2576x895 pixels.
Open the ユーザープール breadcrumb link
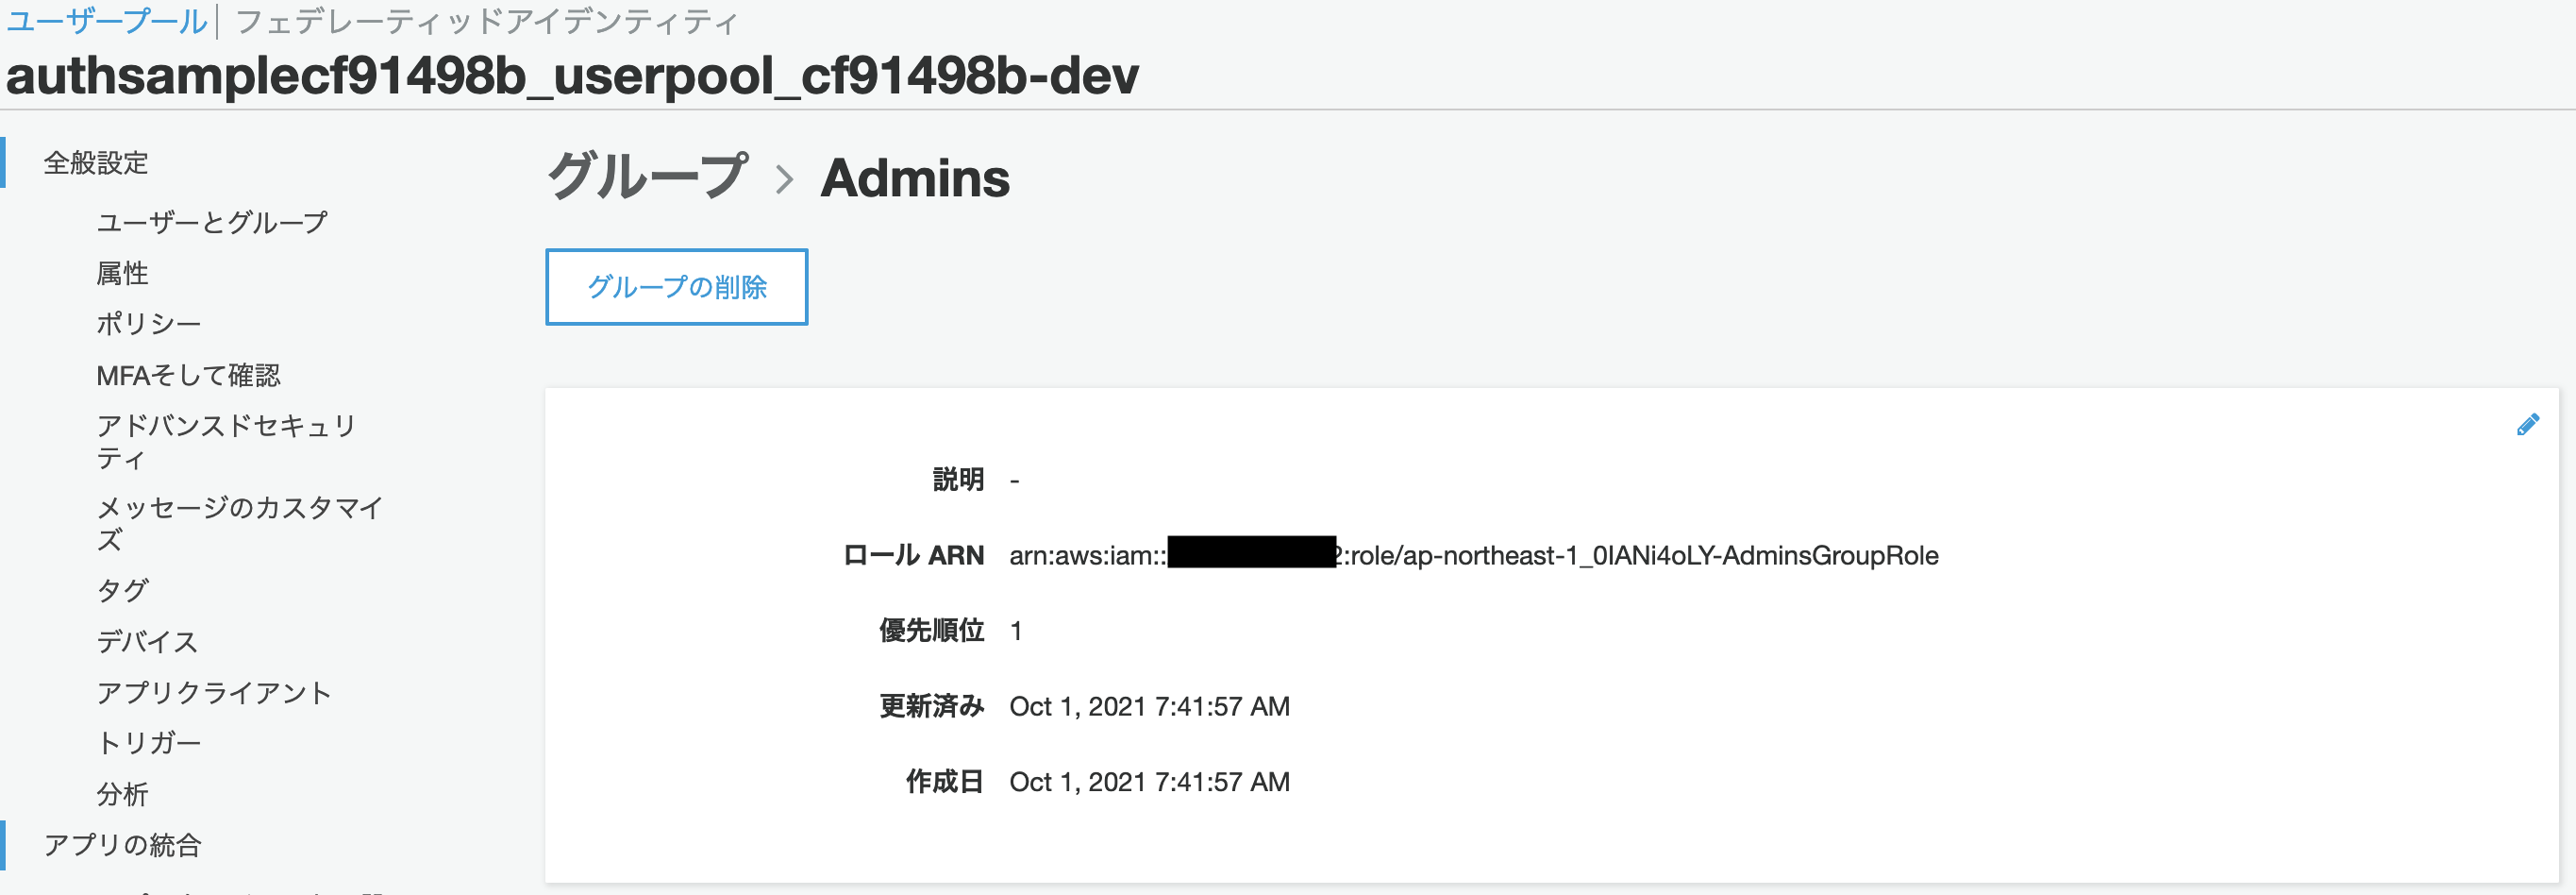(106, 22)
